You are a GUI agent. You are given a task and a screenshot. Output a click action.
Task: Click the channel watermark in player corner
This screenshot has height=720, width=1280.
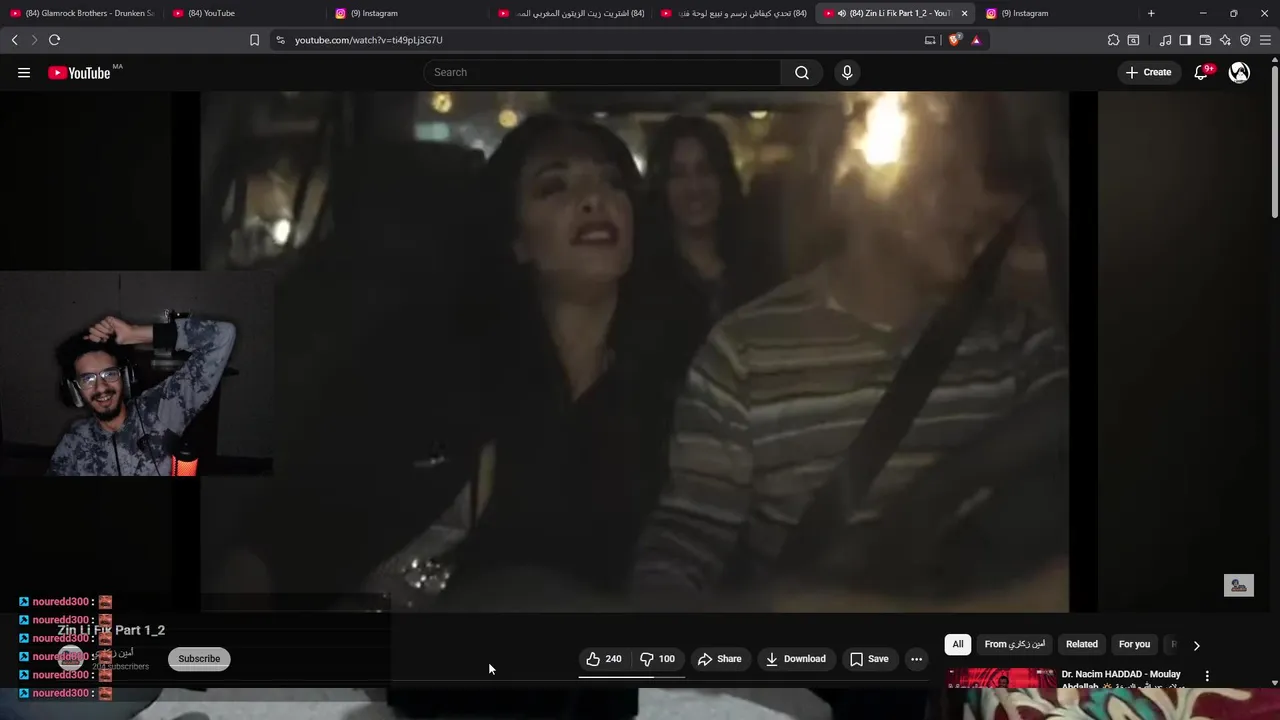(1238, 586)
